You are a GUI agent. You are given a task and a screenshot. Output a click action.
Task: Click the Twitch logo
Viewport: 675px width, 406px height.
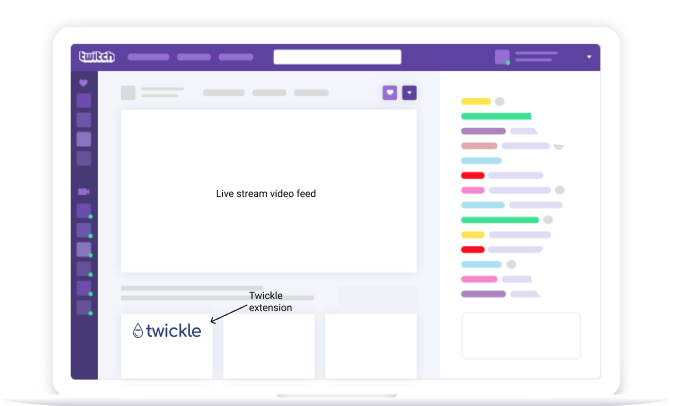pos(97,56)
